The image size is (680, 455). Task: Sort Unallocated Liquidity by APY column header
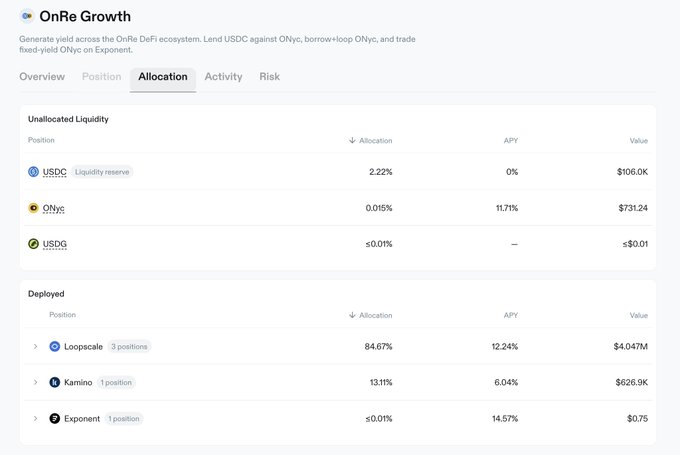tap(511, 140)
